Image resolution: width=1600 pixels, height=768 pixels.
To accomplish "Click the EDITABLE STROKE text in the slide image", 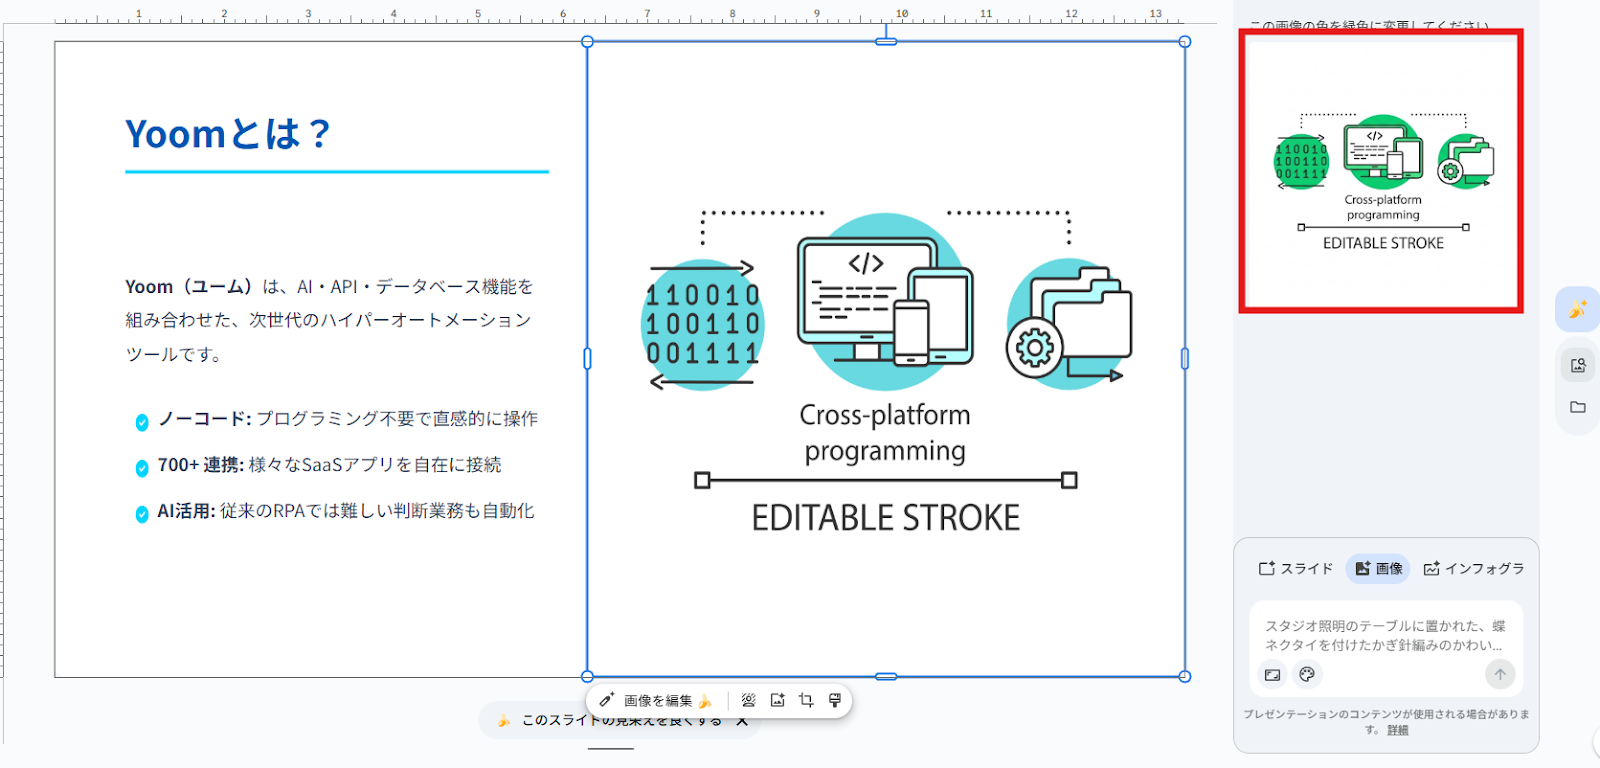I will click(x=886, y=518).
